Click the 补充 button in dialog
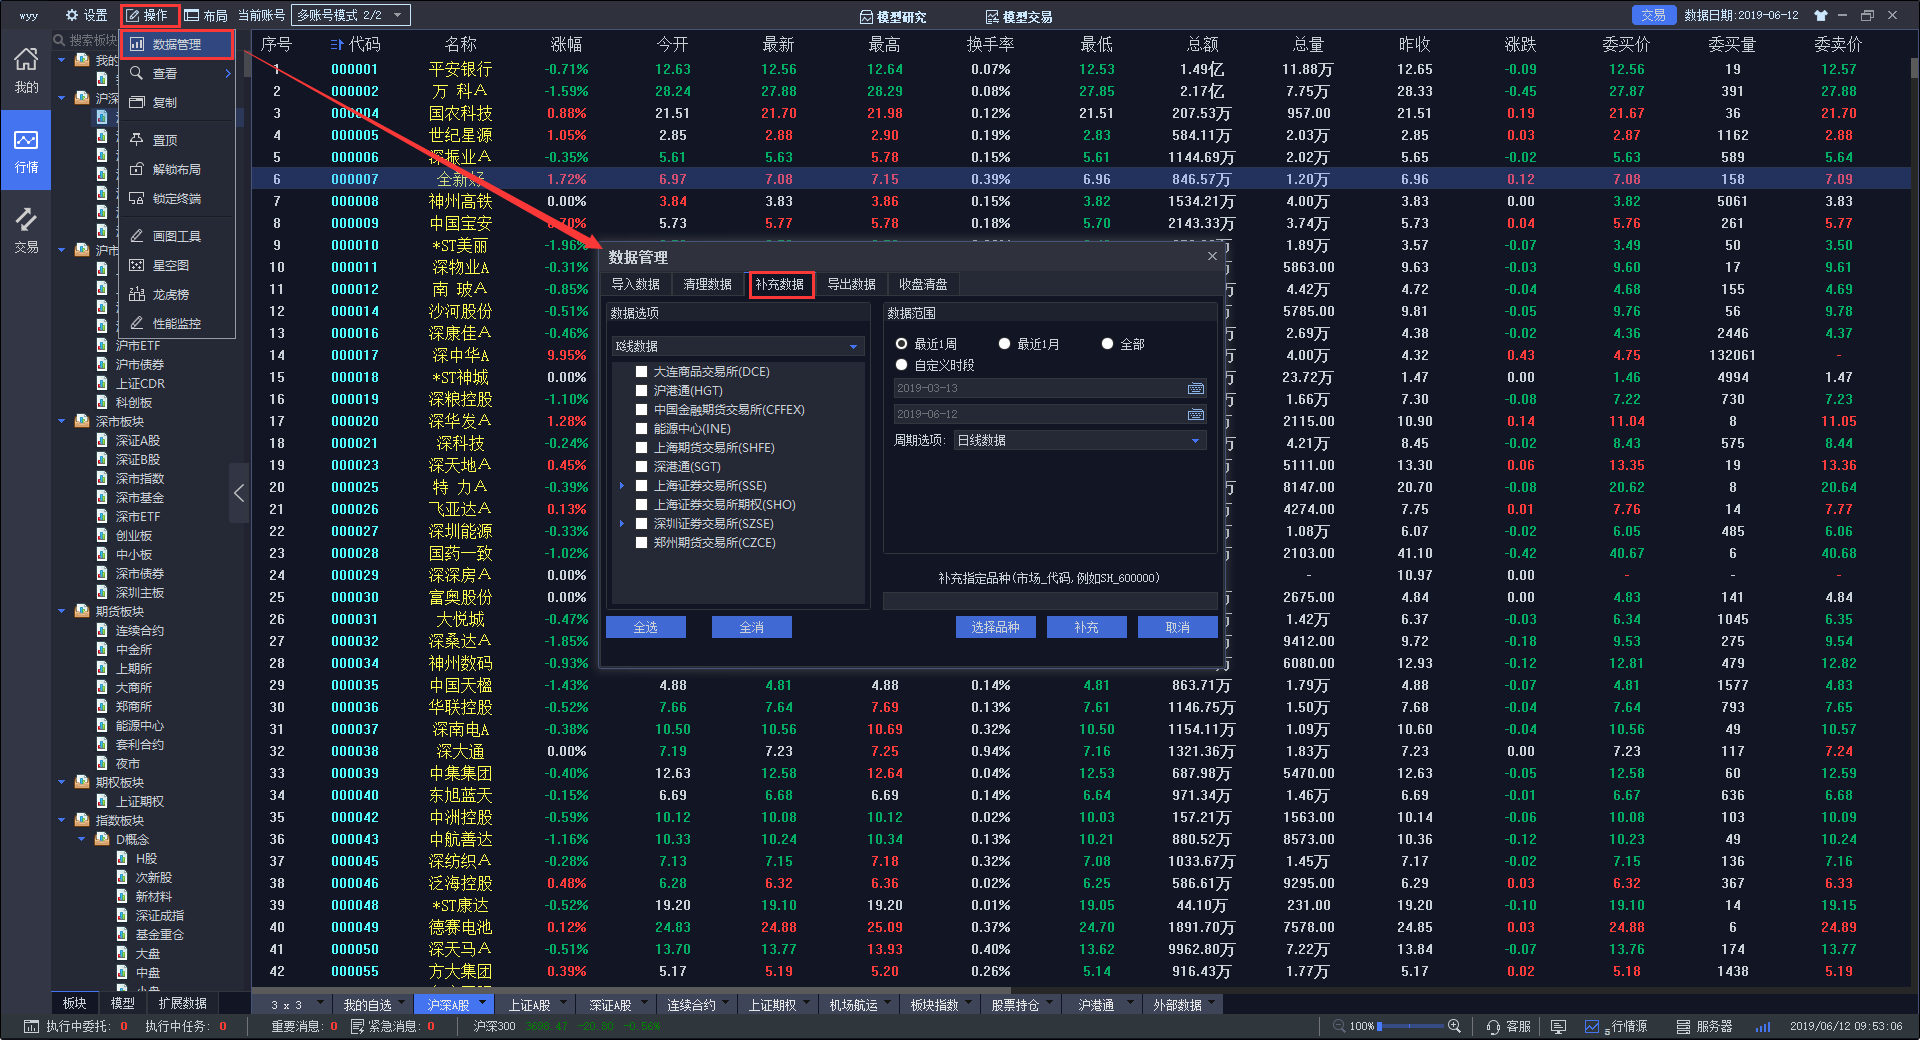The height and width of the screenshot is (1040, 1920). [1086, 627]
